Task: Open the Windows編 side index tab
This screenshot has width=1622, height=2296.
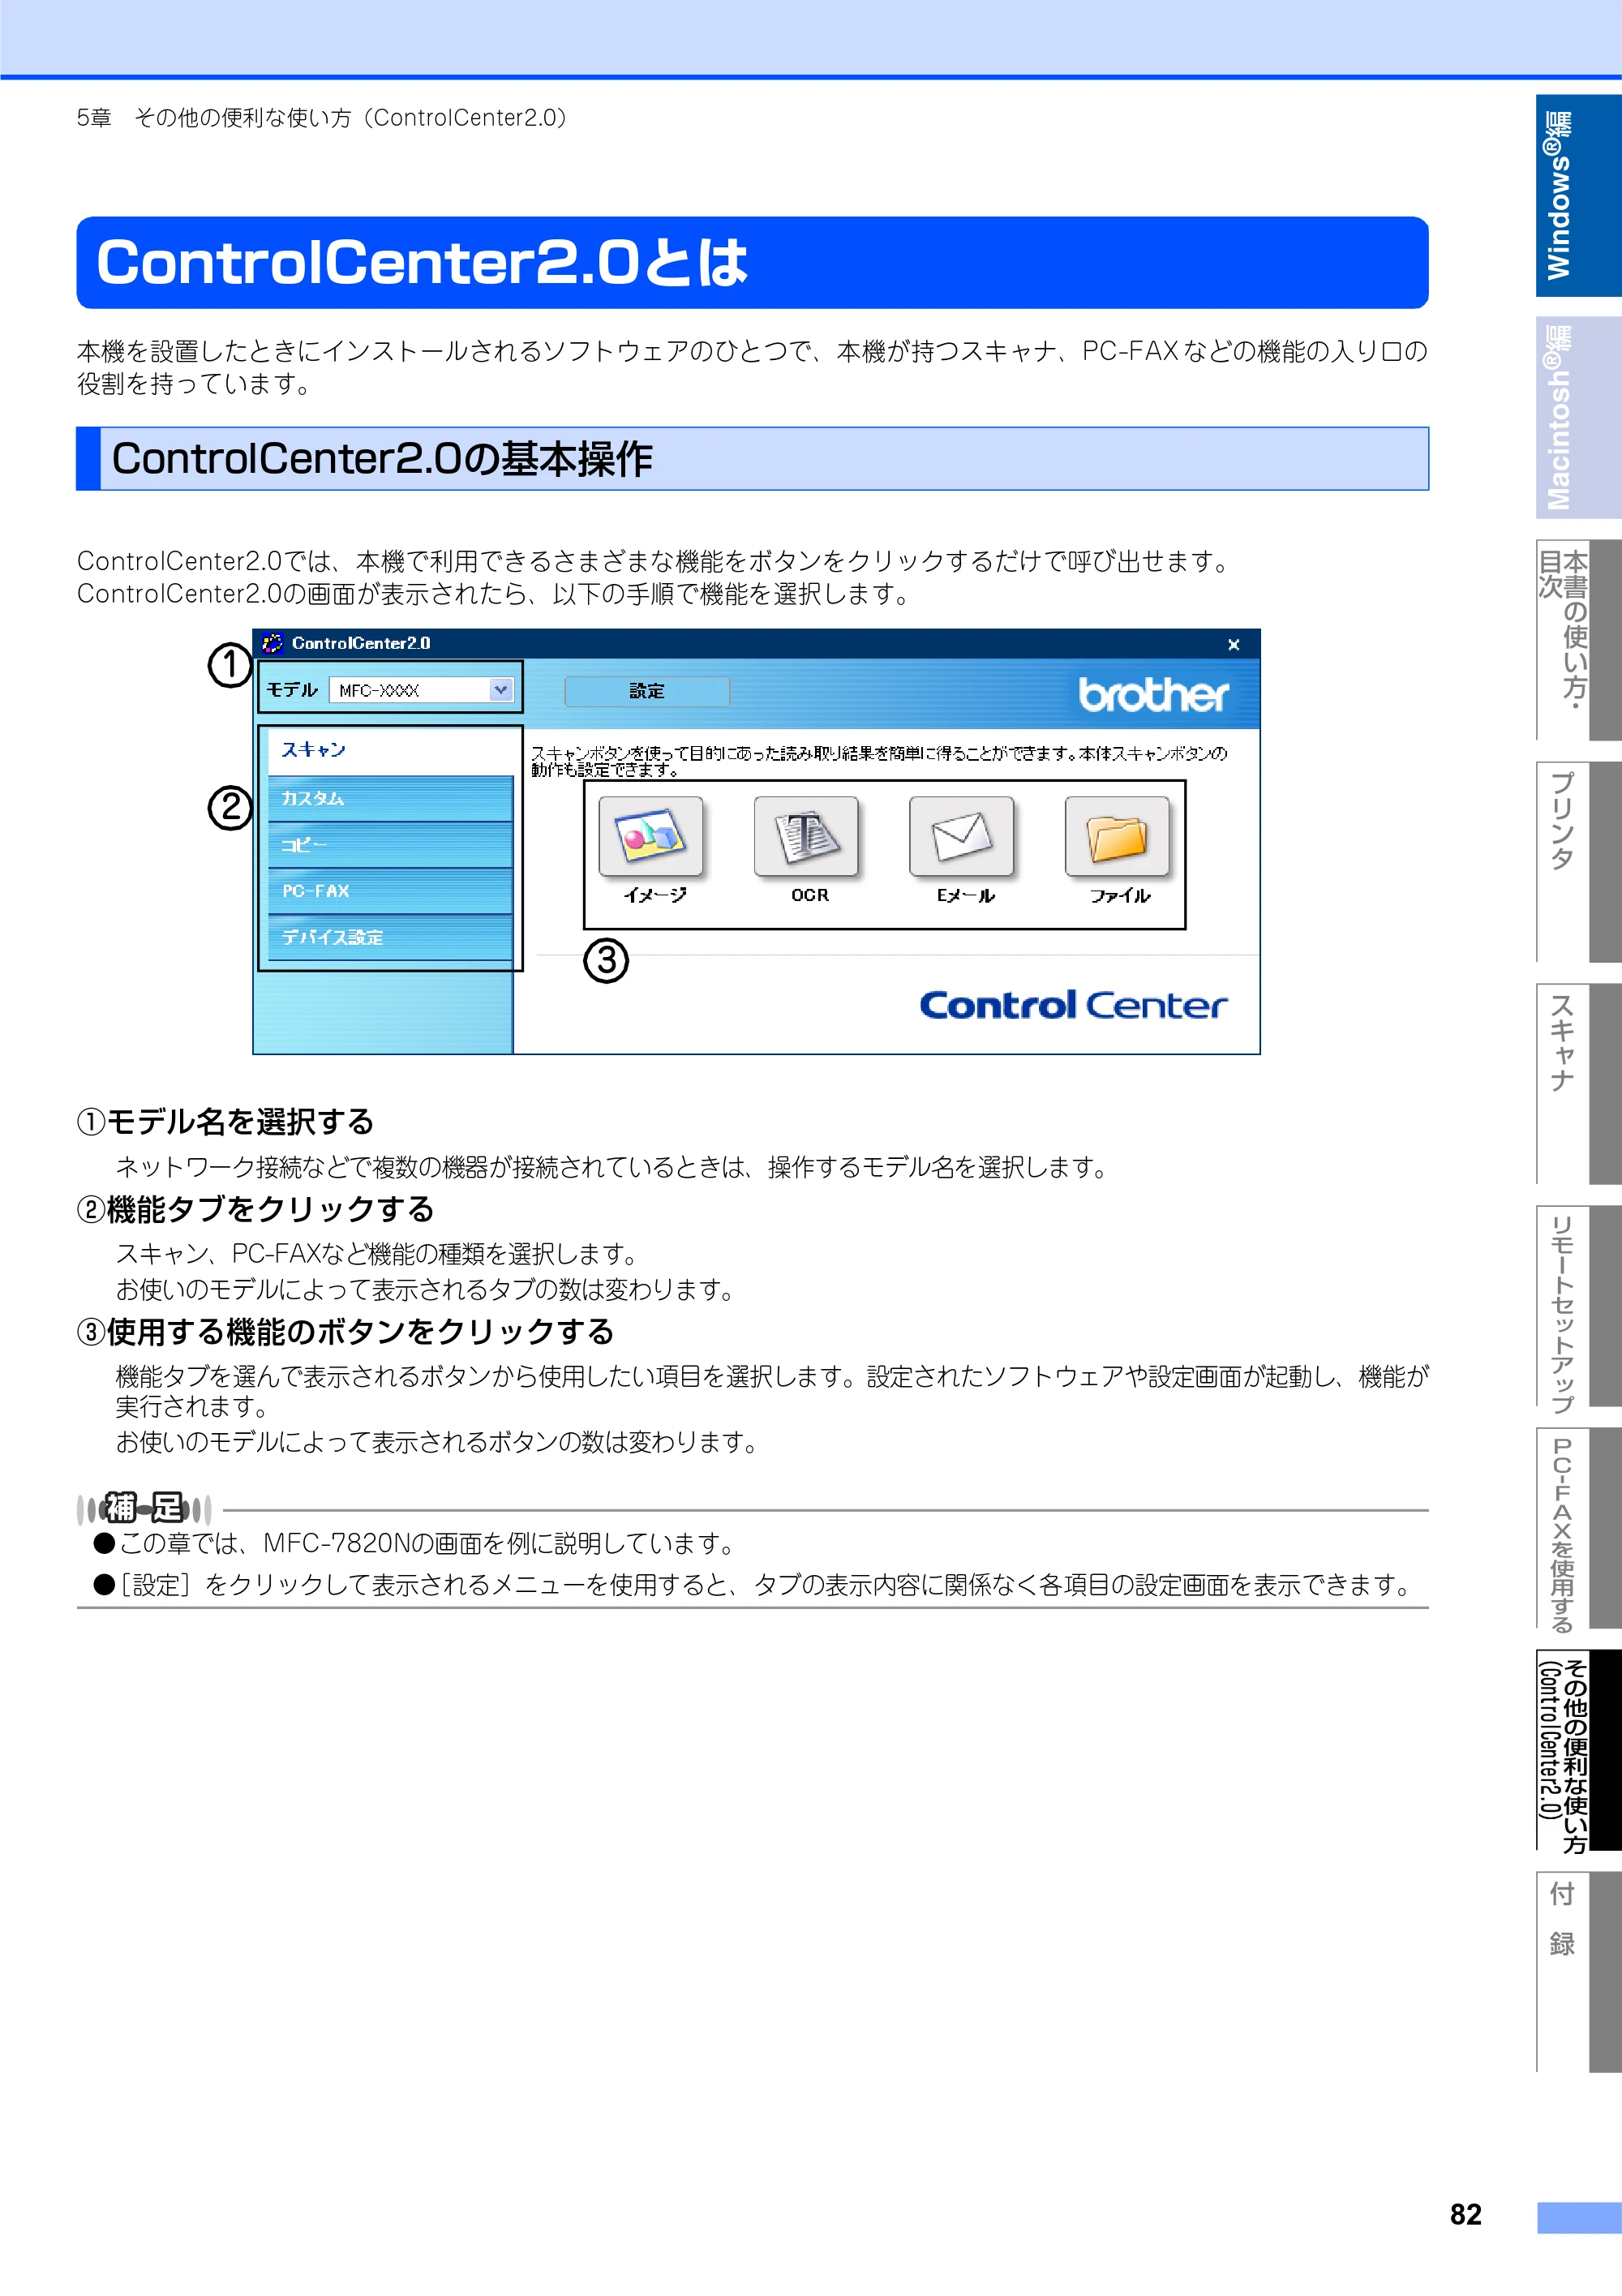Action: click(1578, 196)
